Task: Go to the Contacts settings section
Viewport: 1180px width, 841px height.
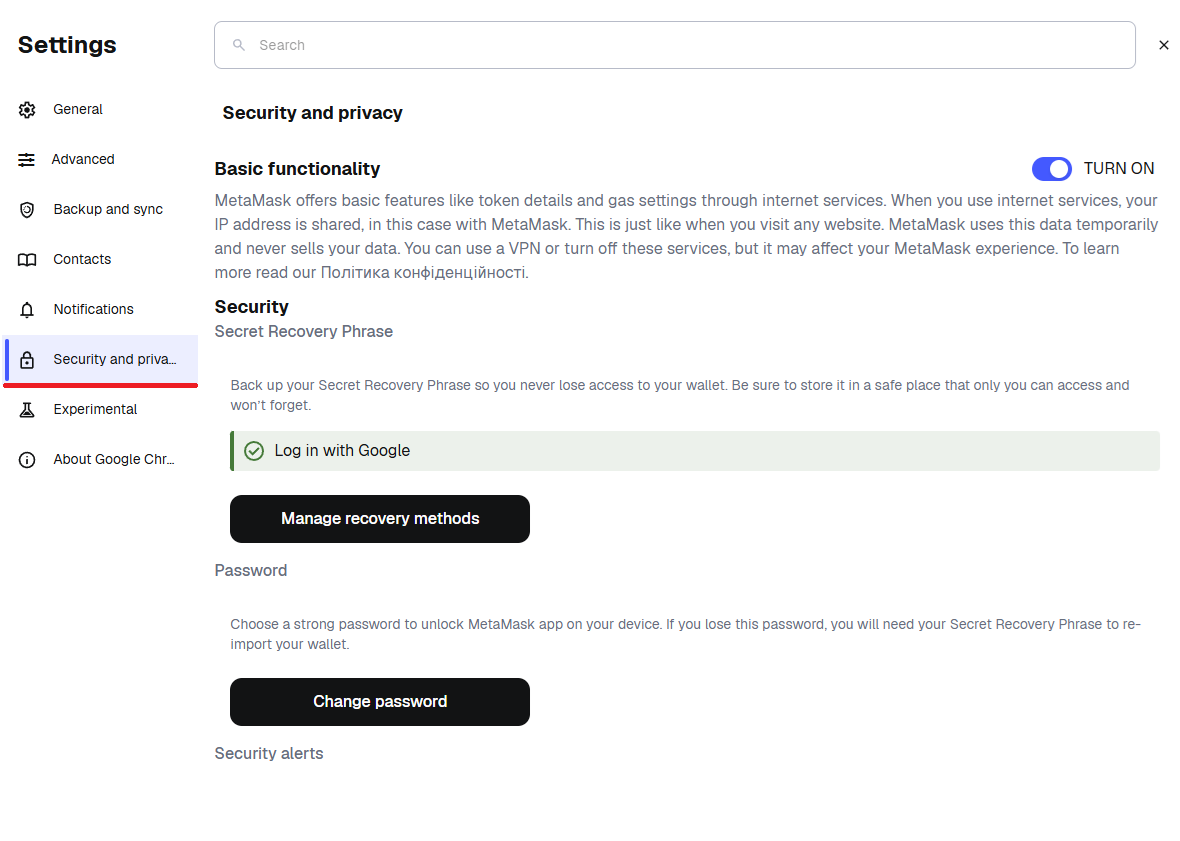Action: point(82,260)
